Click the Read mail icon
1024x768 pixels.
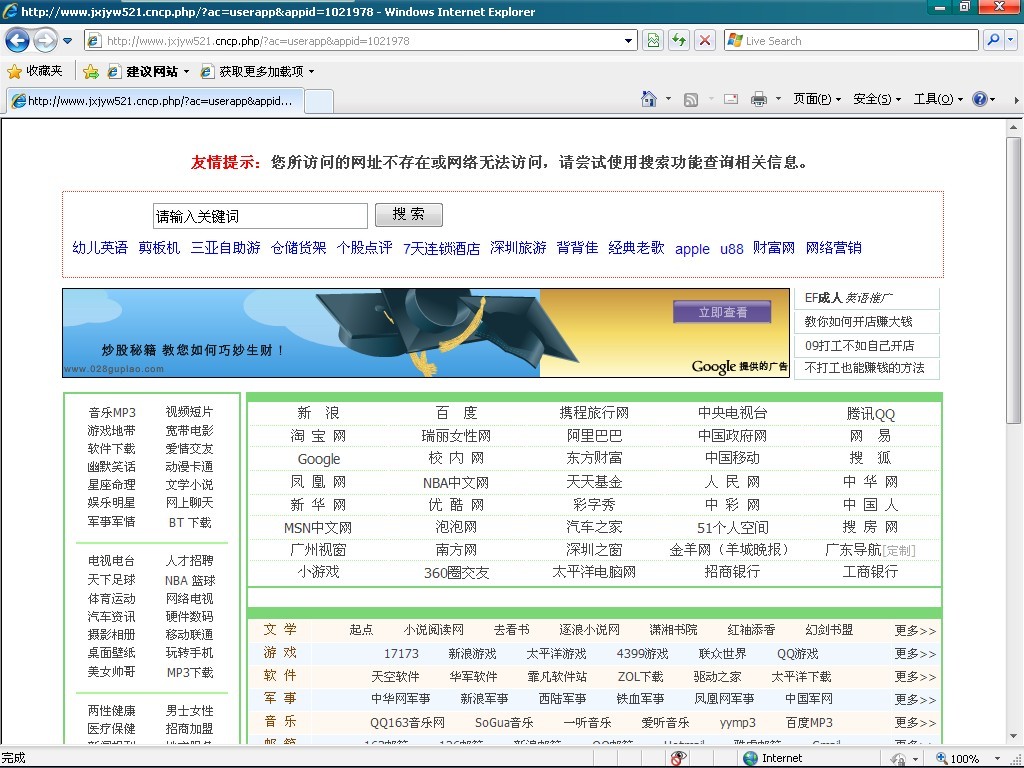[x=731, y=99]
